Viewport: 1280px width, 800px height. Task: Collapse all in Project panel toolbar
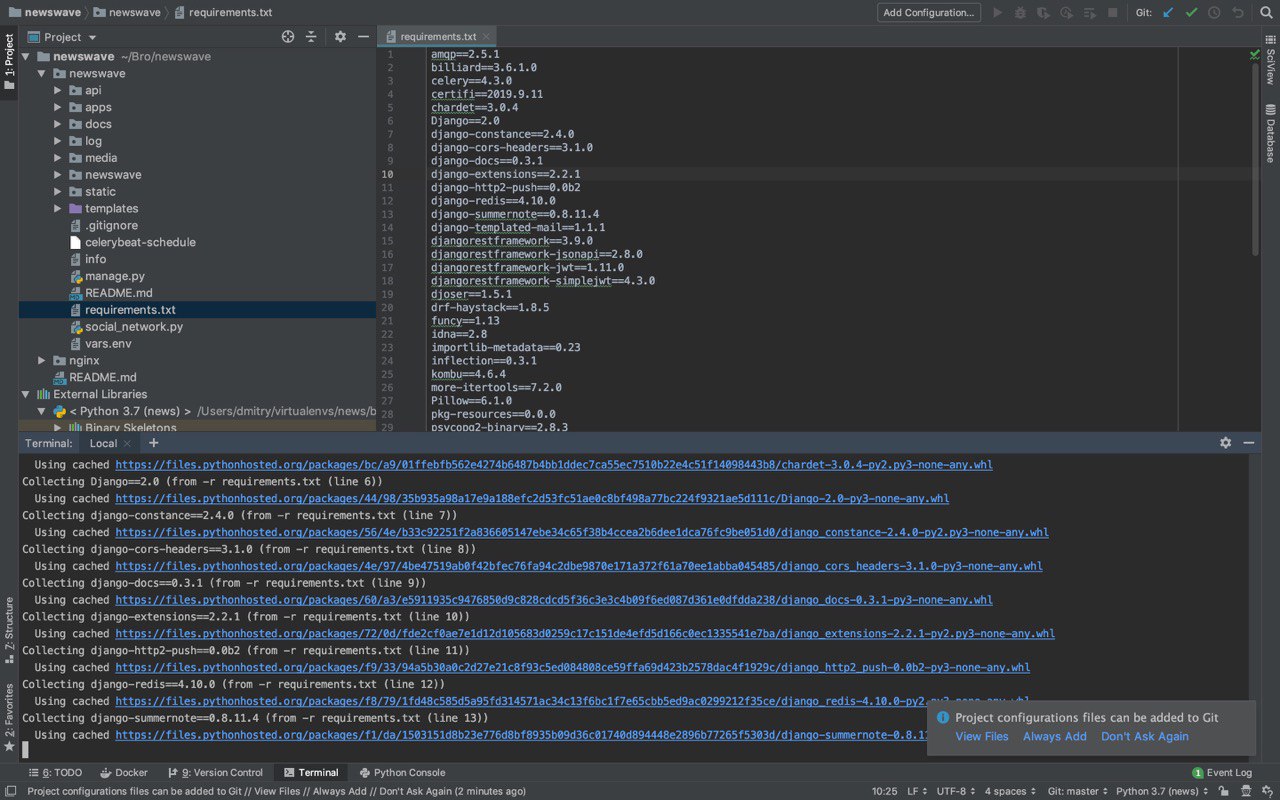pos(311,37)
